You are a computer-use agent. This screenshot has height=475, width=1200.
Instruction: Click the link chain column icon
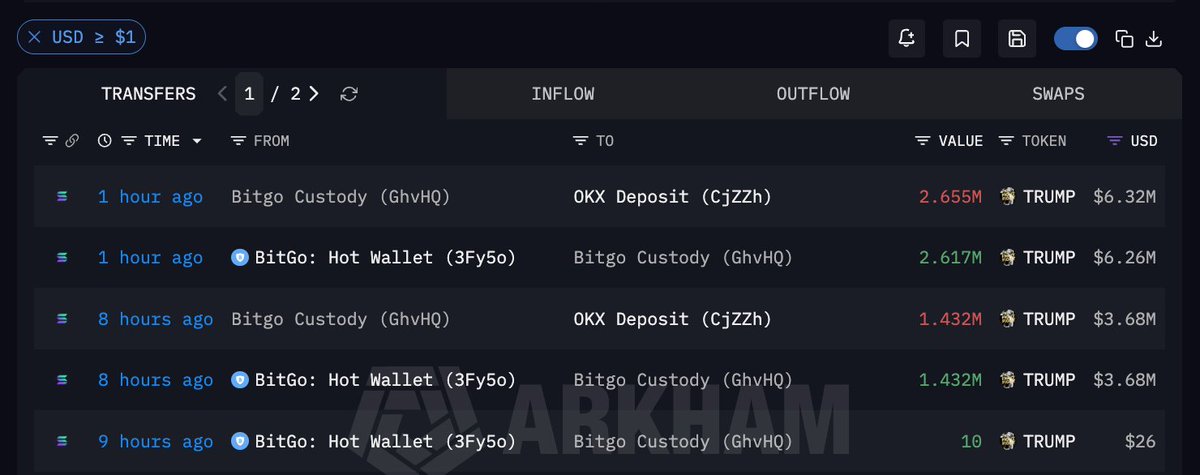[x=72, y=141]
